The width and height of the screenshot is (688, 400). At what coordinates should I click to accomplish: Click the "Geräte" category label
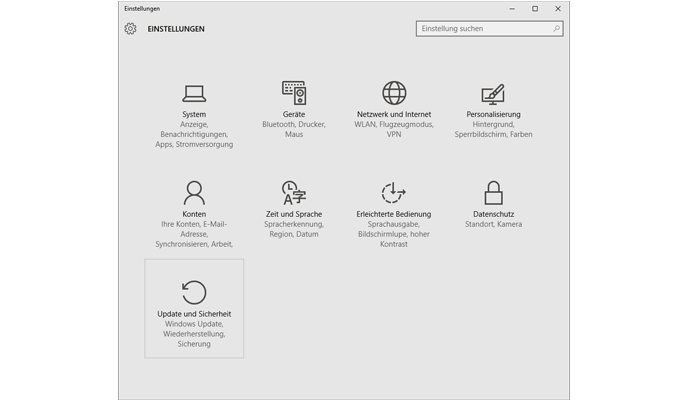(x=293, y=115)
